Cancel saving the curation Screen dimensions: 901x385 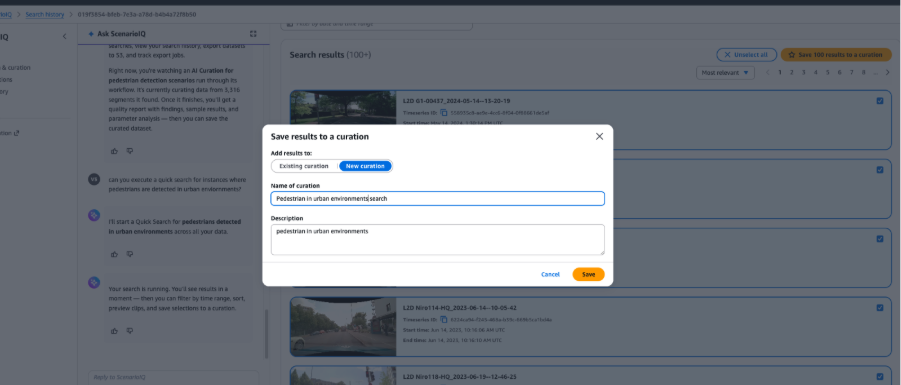point(550,274)
